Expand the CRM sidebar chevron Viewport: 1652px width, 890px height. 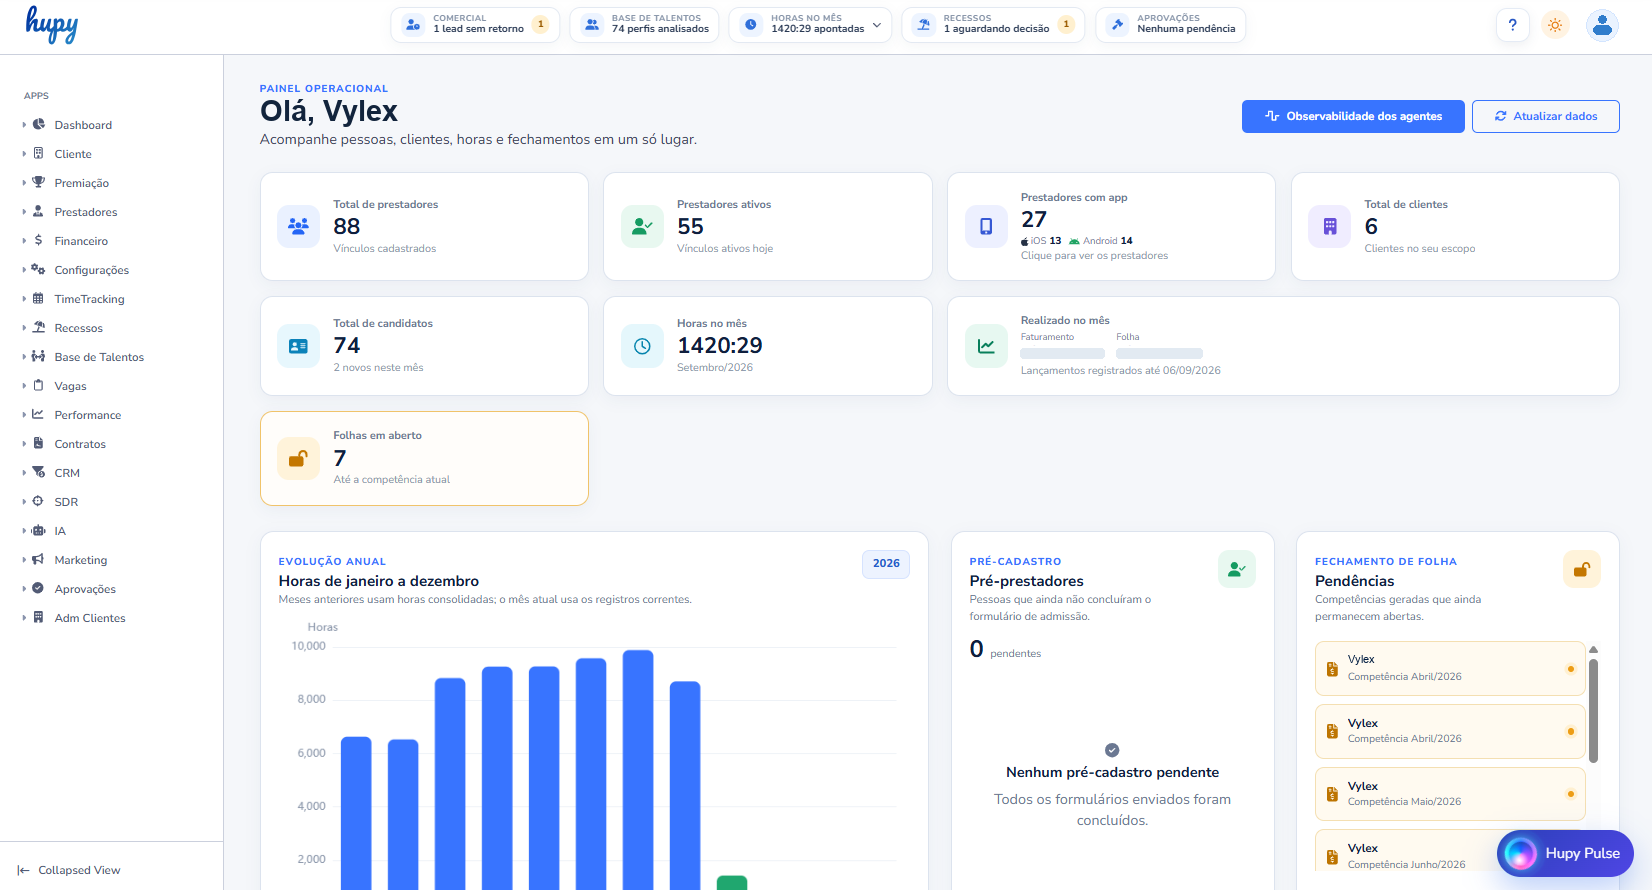click(x=24, y=473)
